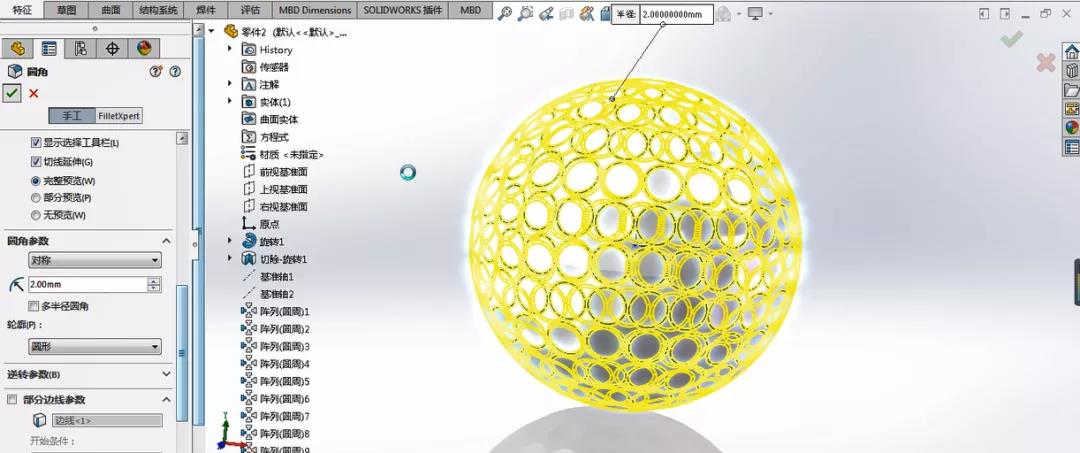Screen dimensions: 1080x453
Task: Switch to the MBD Dimensions tab
Action: (x=315, y=10)
